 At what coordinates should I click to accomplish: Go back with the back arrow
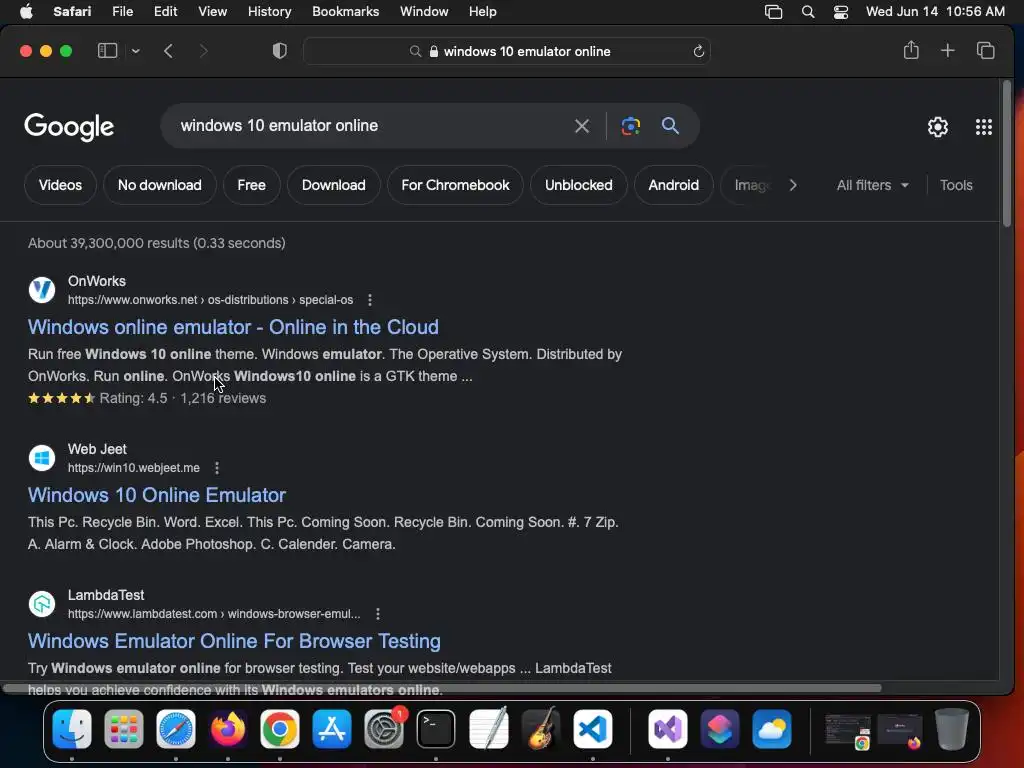pyautogui.click(x=168, y=51)
